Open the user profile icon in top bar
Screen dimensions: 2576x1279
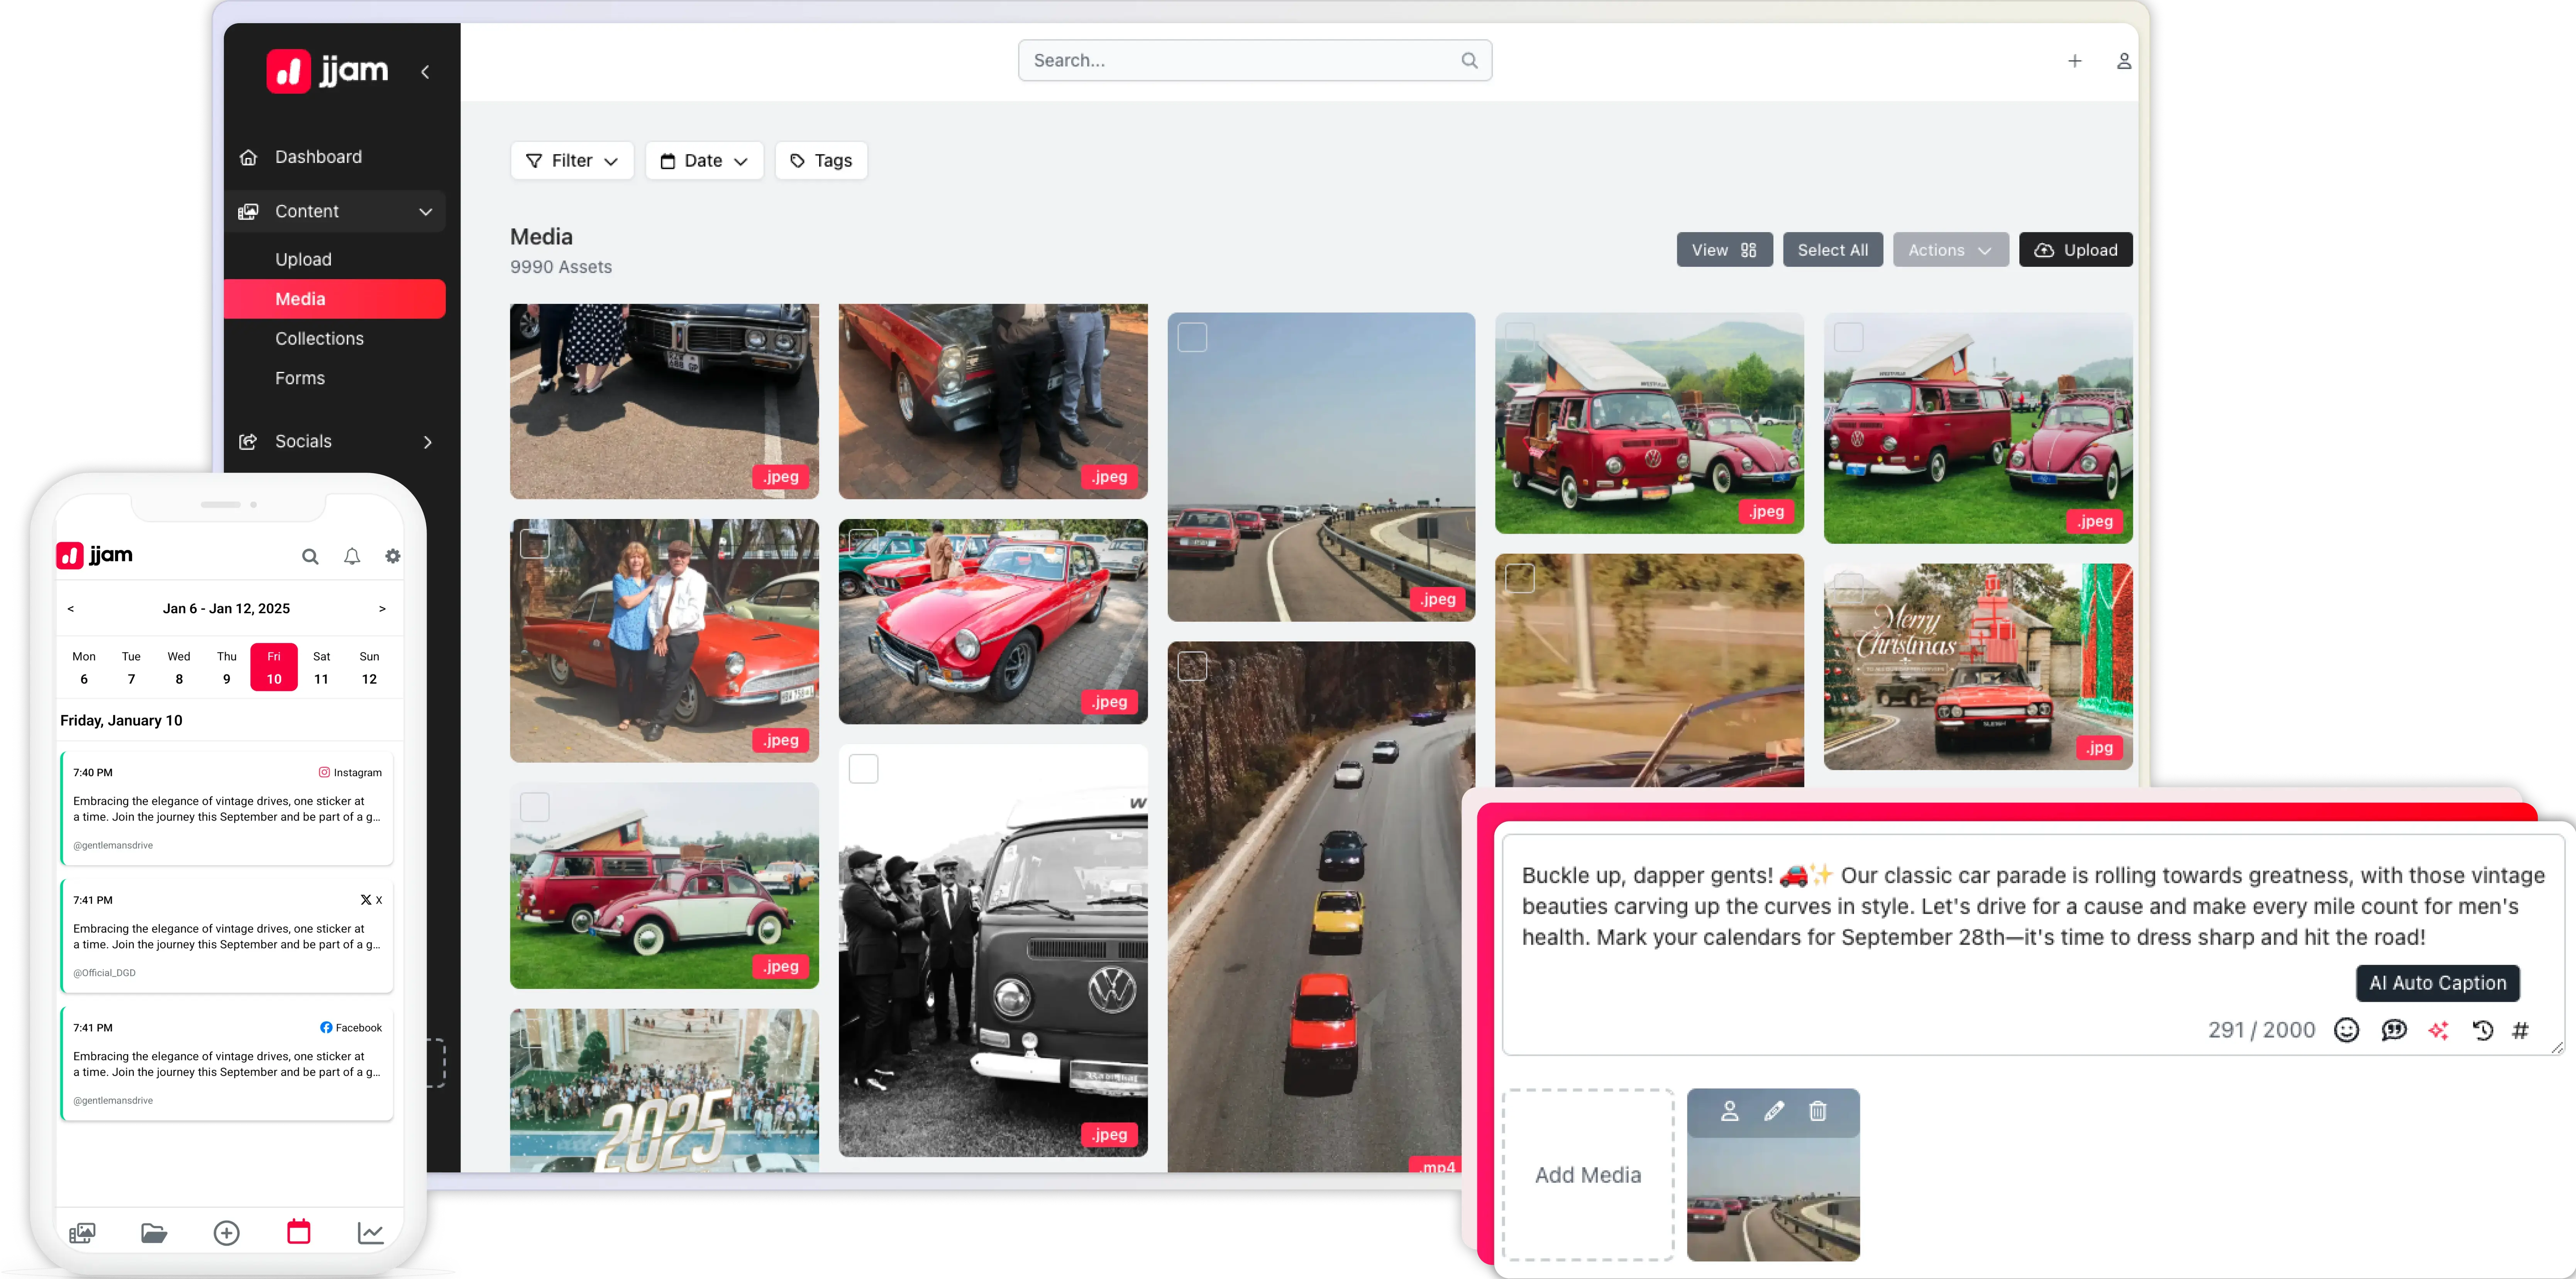click(2124, 61)
